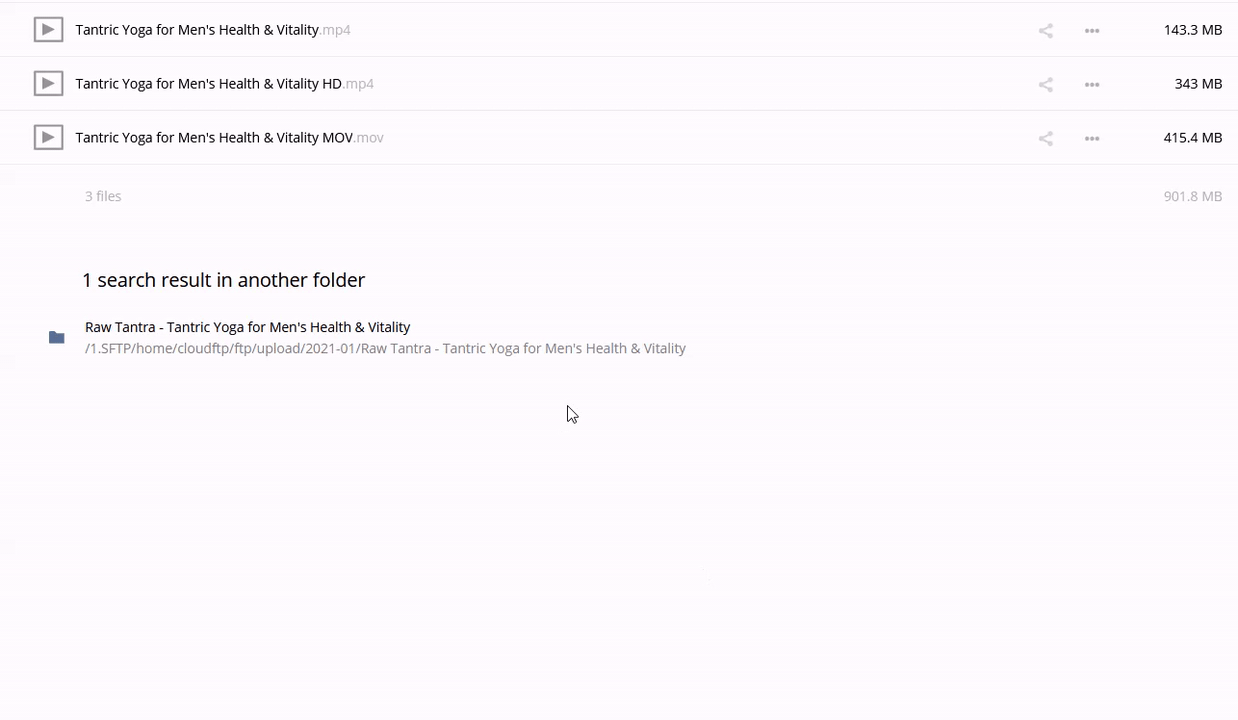Click the '3 files' summary text
Viewport: 1238px width, 720px height.
103,196
